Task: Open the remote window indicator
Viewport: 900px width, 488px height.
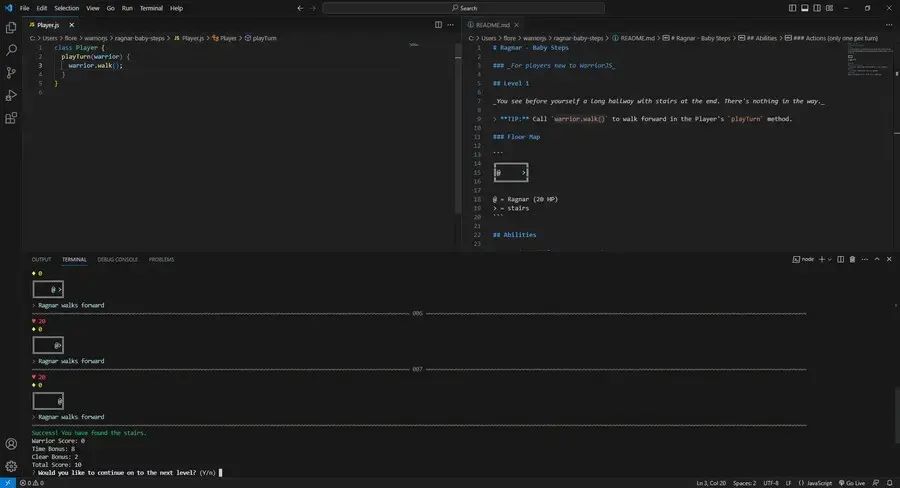Action: pyautogui.click(x=7, y=483)
